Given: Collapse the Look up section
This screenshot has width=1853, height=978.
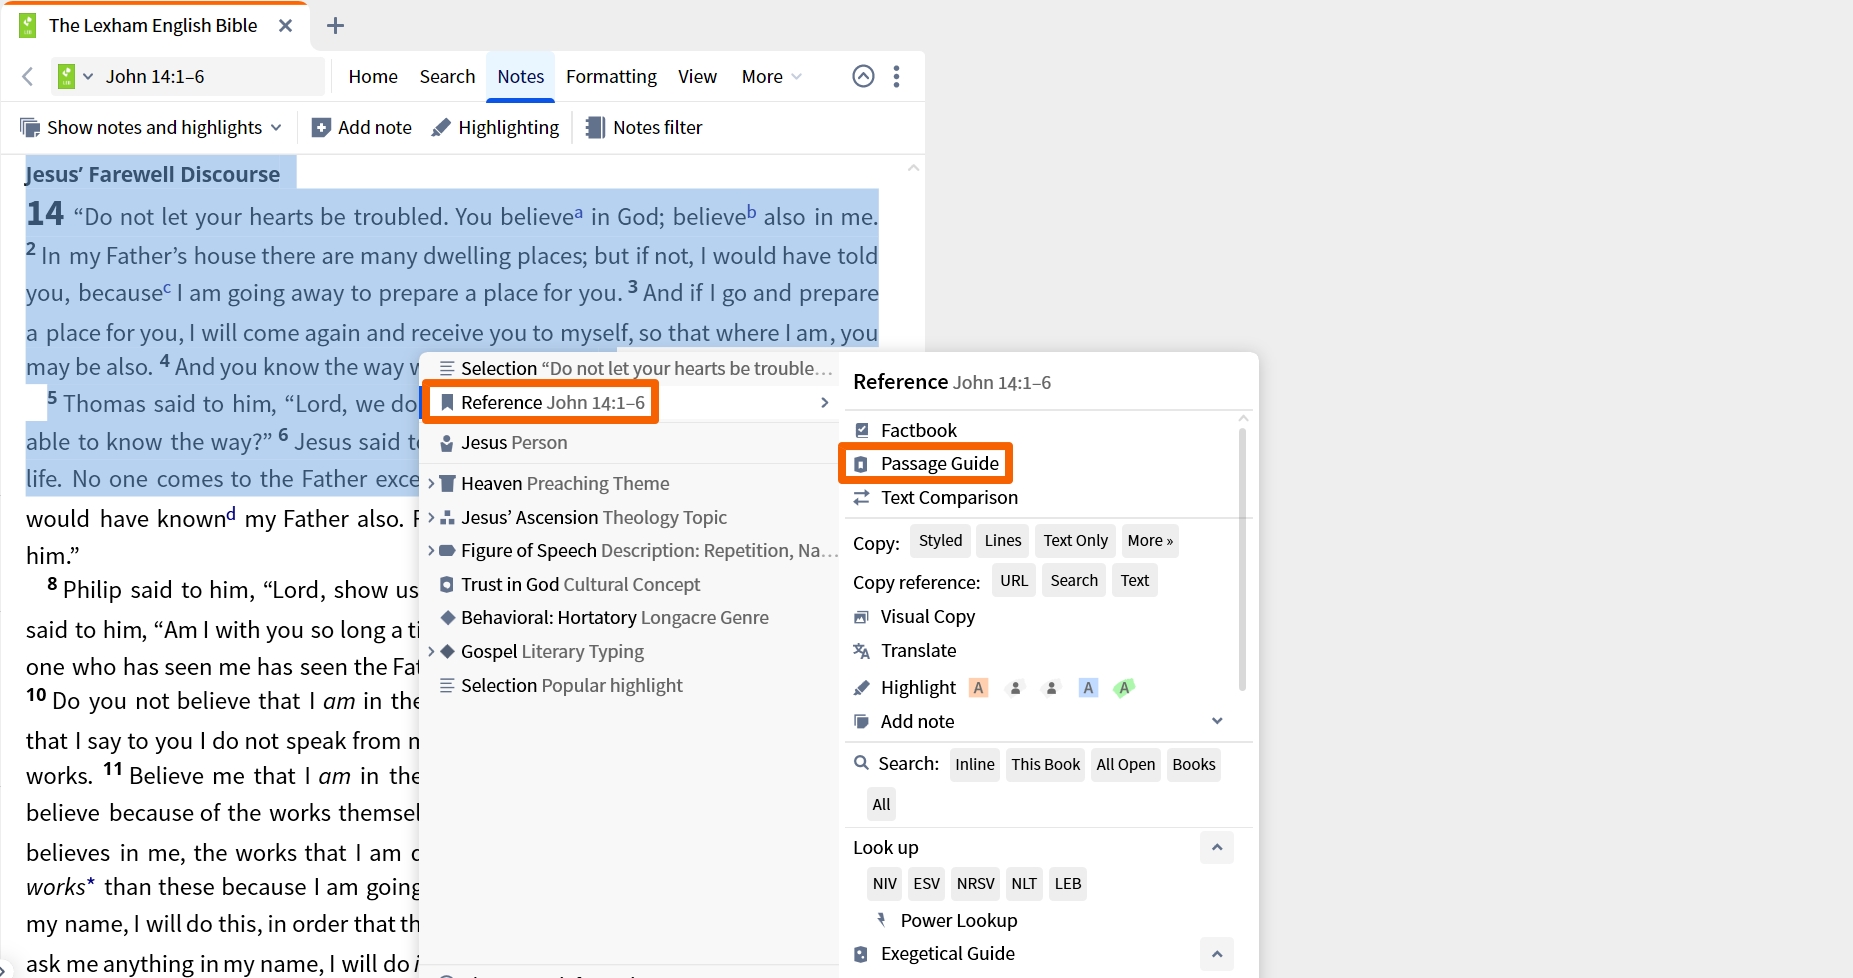Looking at the screenshot, I should [1217, 848].
